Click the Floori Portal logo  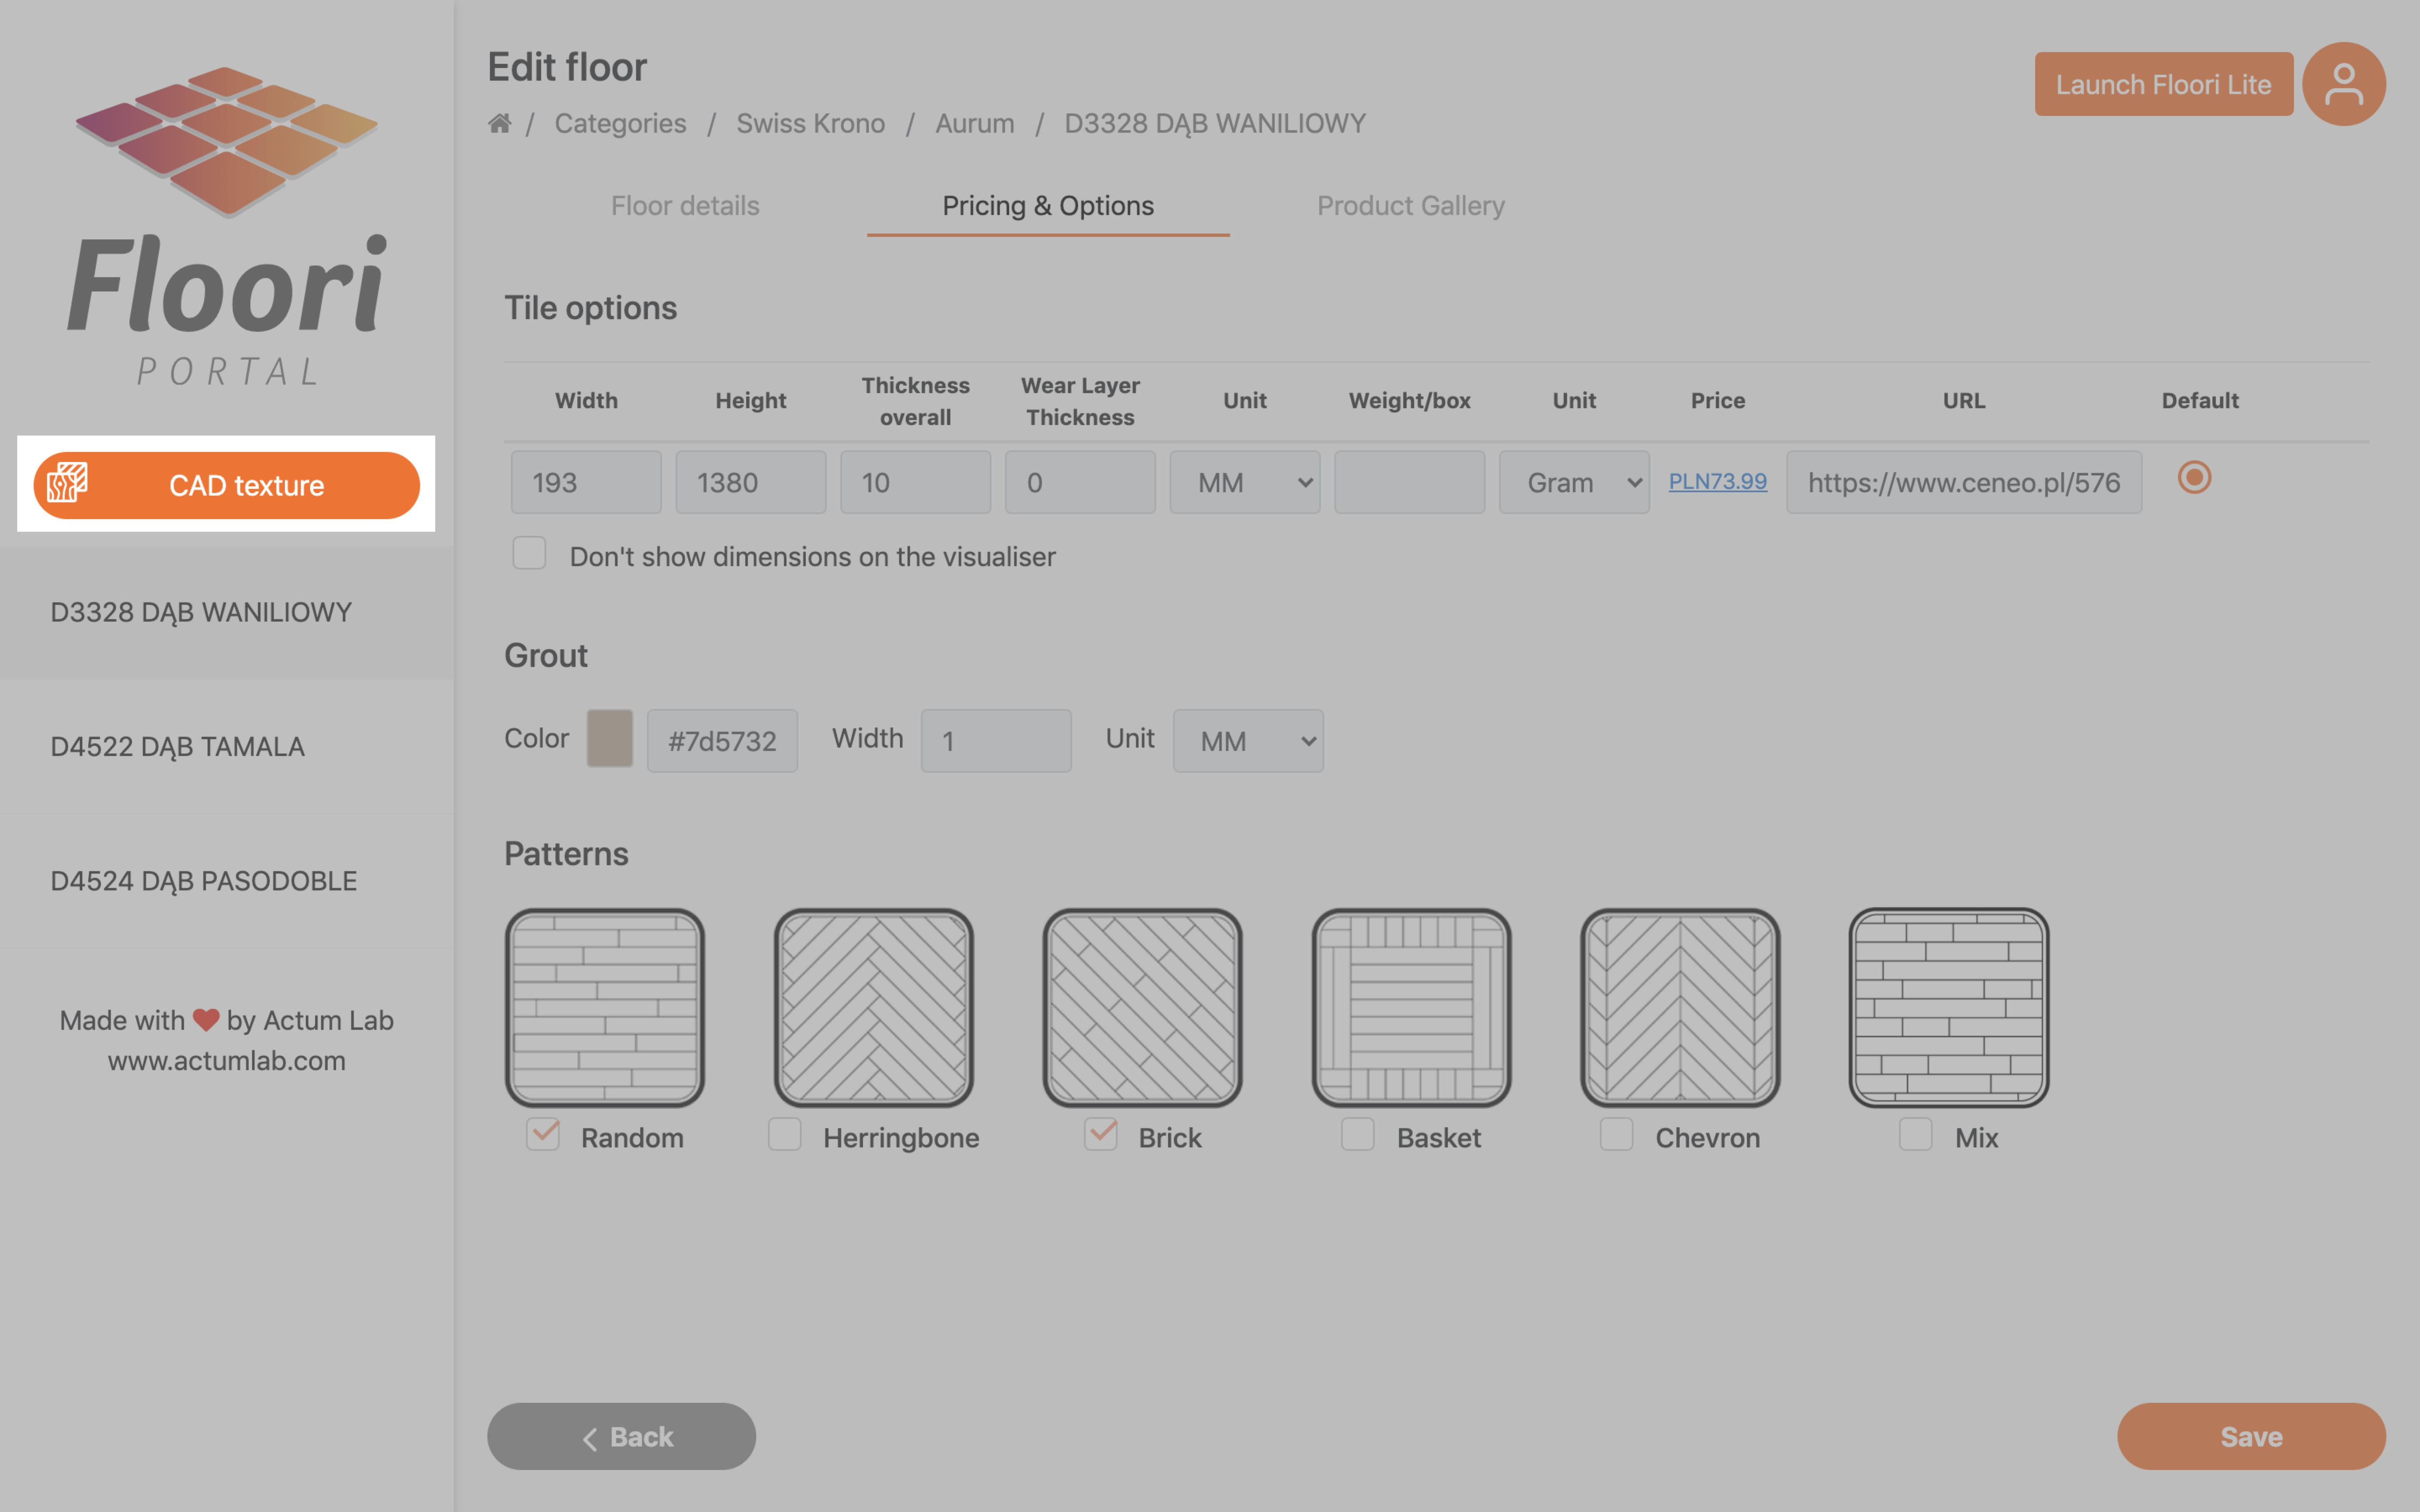227,226
